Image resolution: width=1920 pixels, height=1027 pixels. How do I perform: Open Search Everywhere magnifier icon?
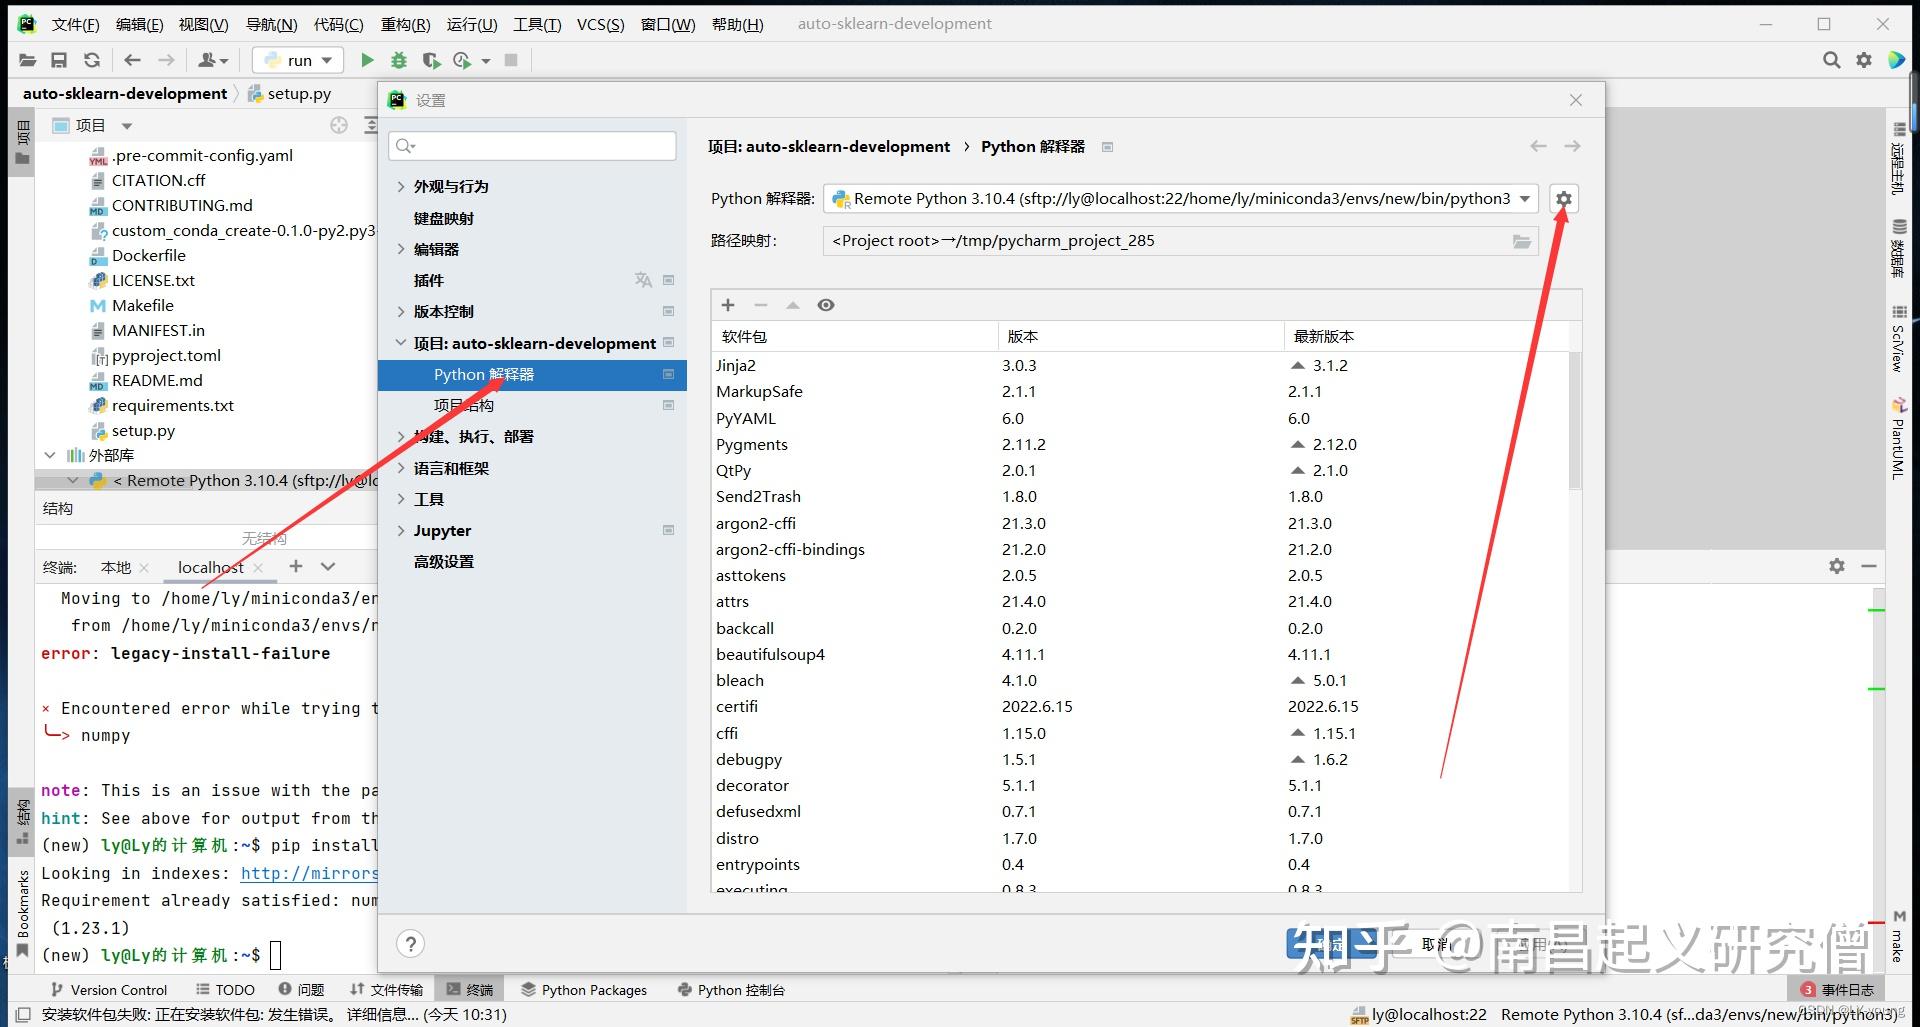click(1831, 60)
